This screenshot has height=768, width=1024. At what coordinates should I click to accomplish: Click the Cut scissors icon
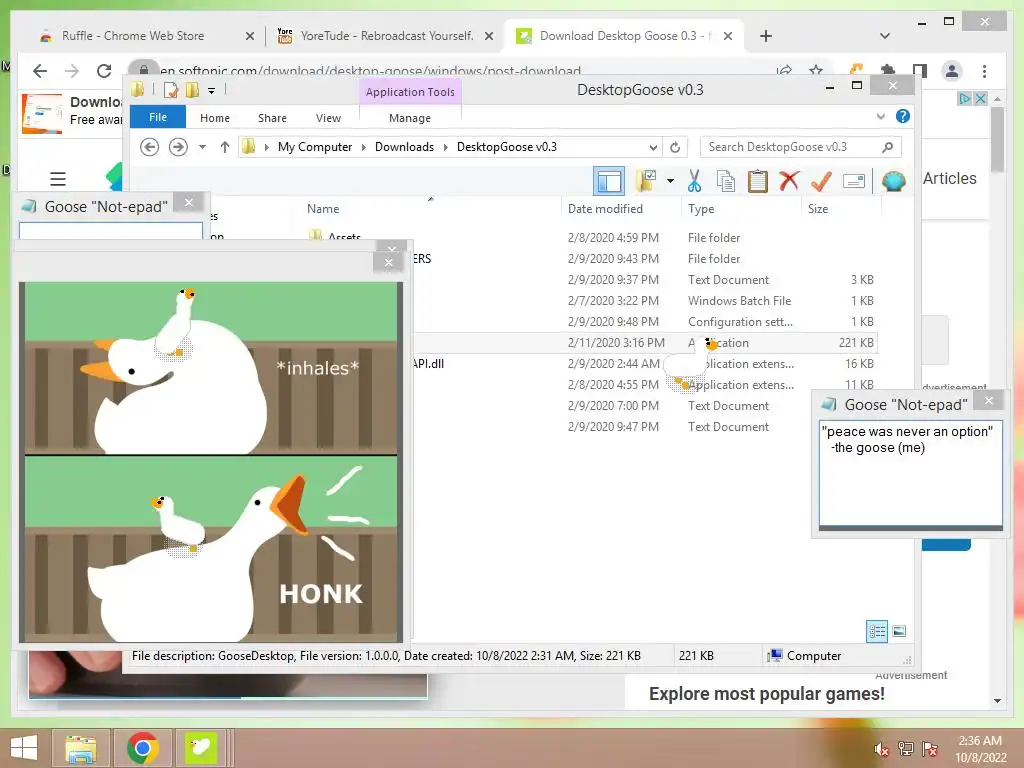tap(694, 181)
